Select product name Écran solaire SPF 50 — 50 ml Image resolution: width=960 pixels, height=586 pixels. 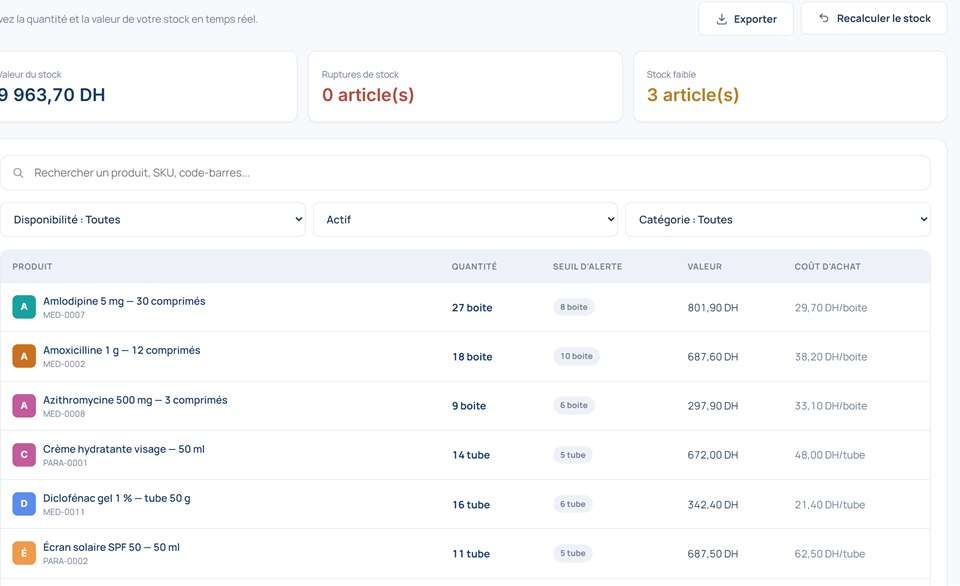(x=111, y=547)
